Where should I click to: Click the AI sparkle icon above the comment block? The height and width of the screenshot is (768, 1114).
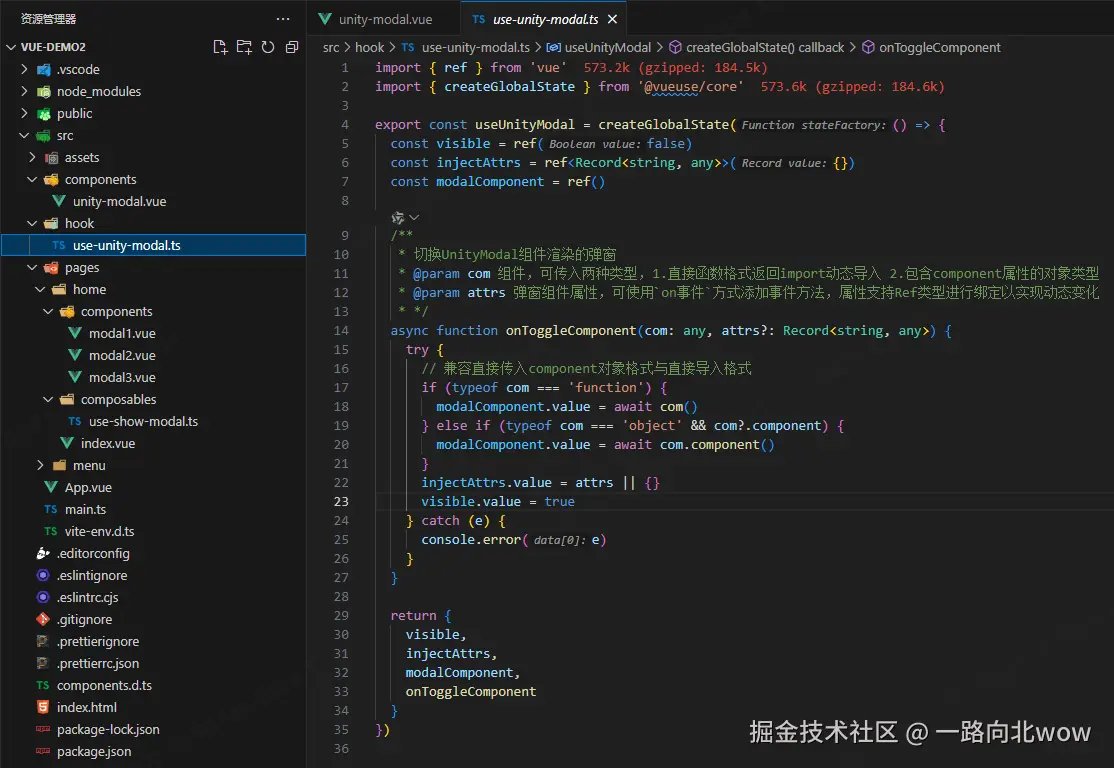pos(398,217)
